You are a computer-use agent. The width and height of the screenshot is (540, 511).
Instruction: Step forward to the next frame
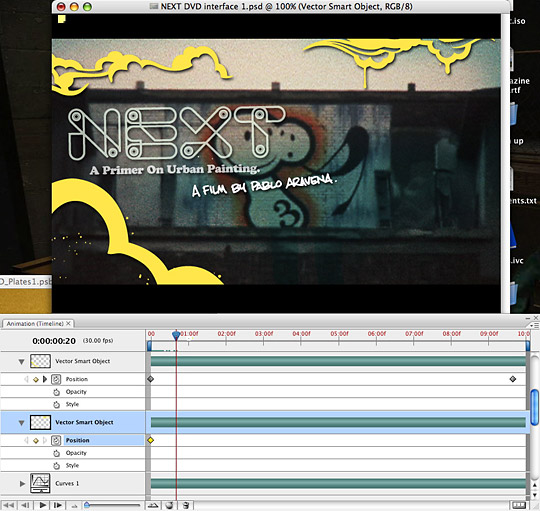pos(58,505)
